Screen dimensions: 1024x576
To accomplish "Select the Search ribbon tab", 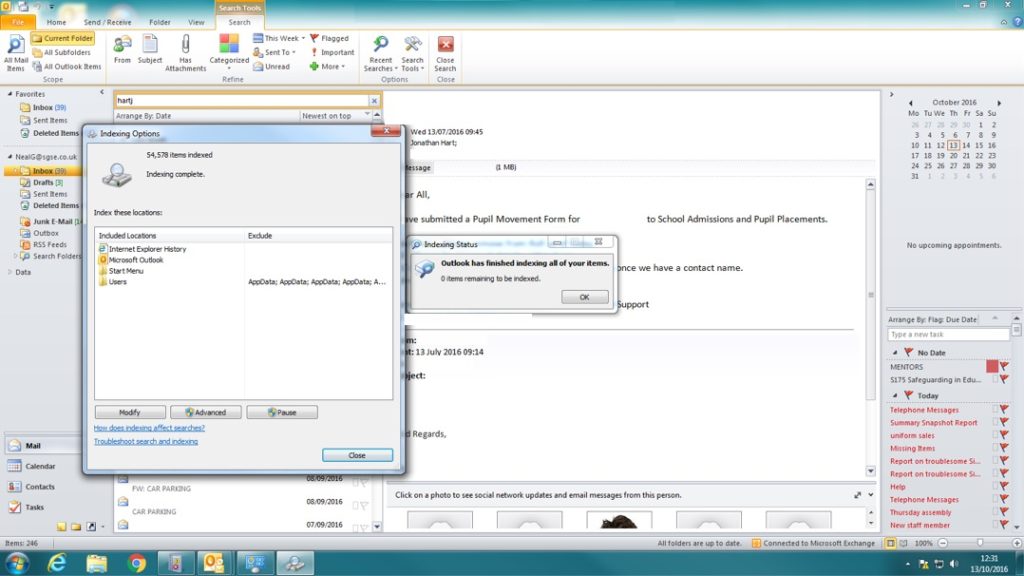I will click(239, 22).
